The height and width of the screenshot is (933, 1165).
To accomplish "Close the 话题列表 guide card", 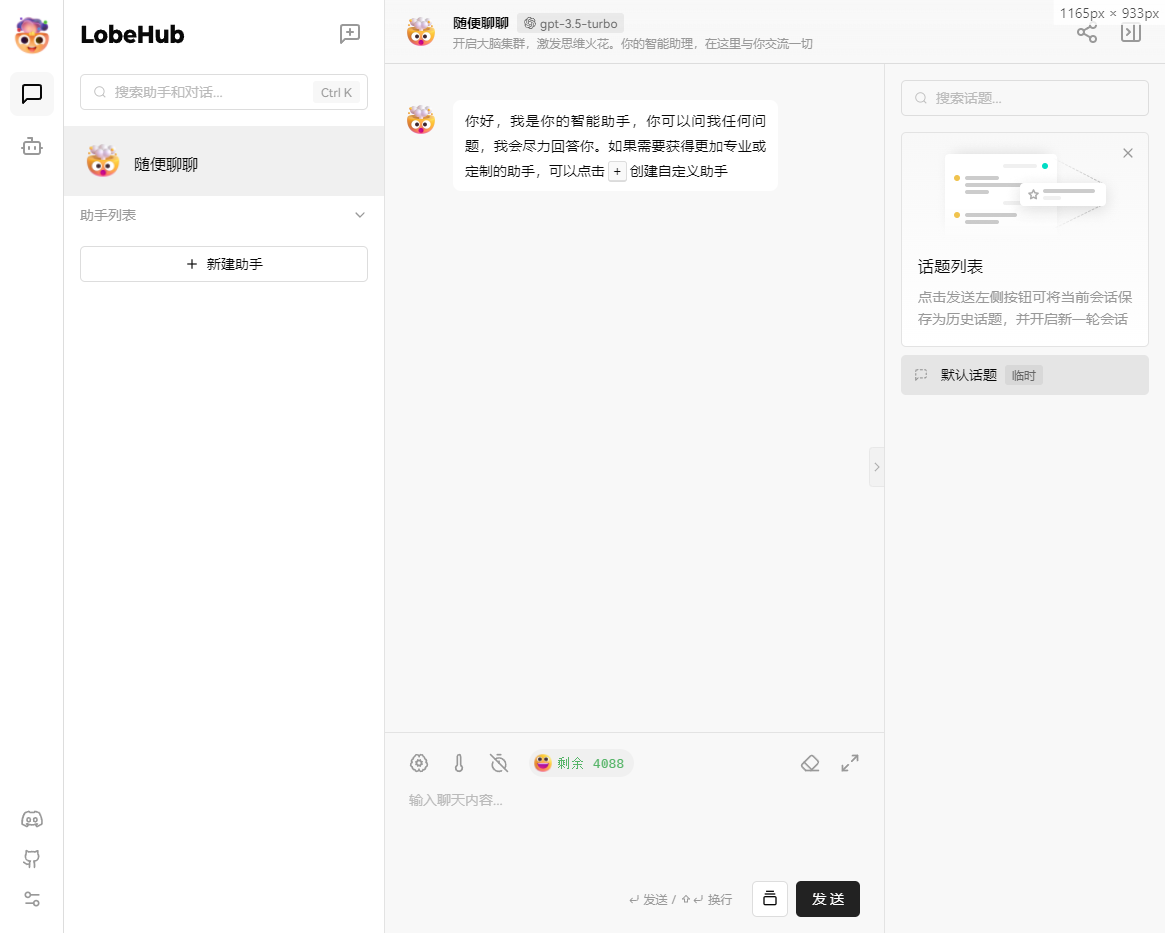I will (x=1128, y=153).
